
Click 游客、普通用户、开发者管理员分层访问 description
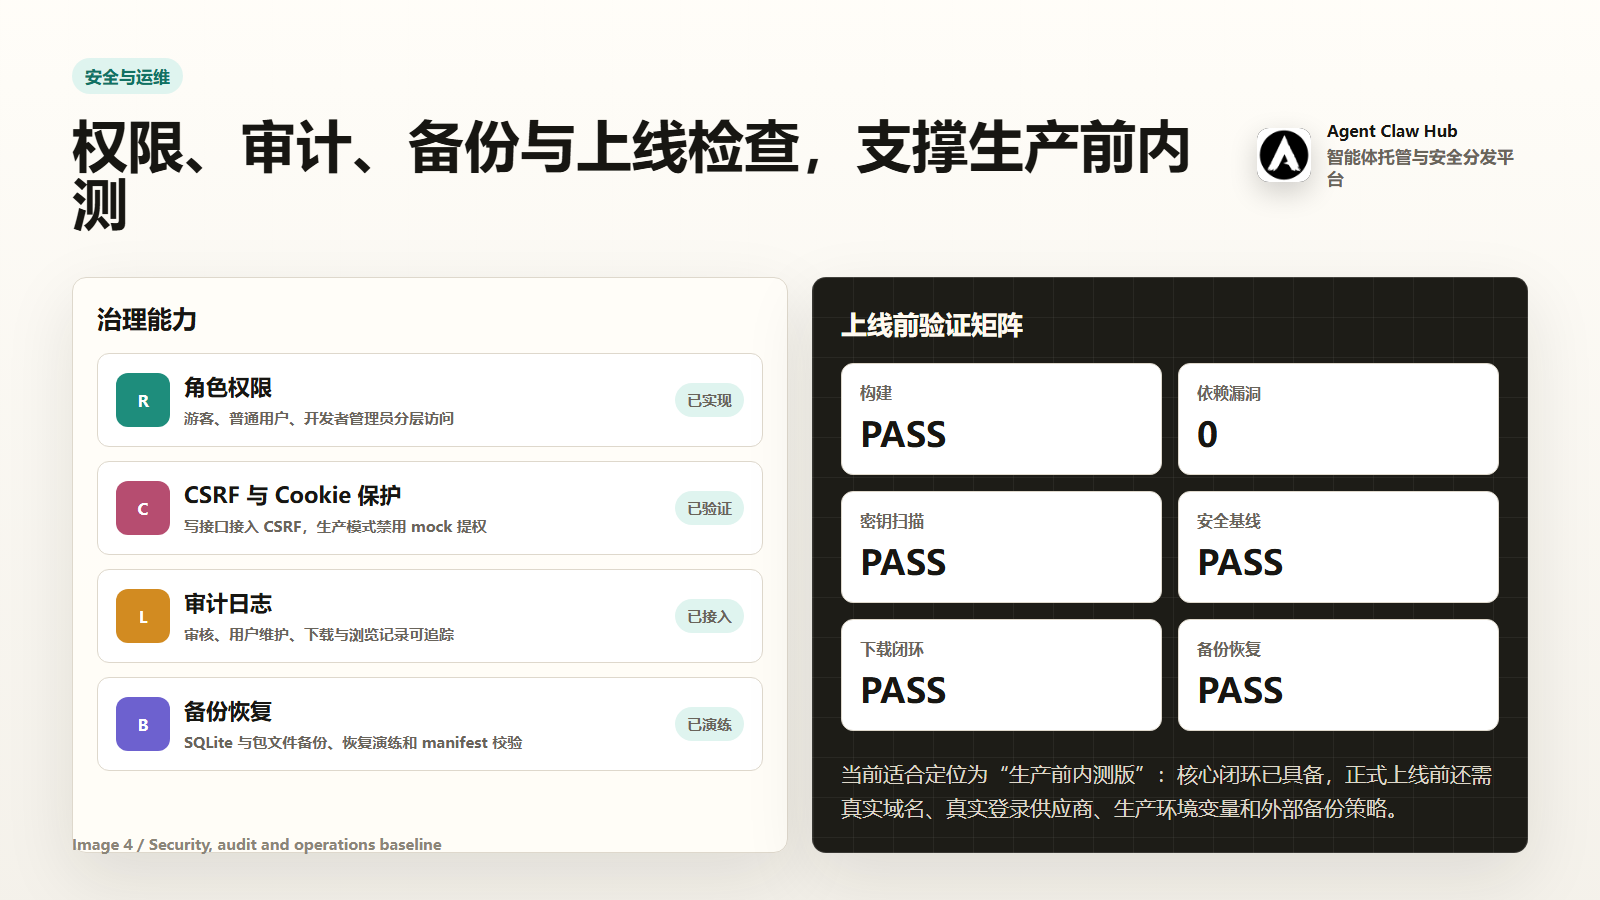tap(319, 418)
